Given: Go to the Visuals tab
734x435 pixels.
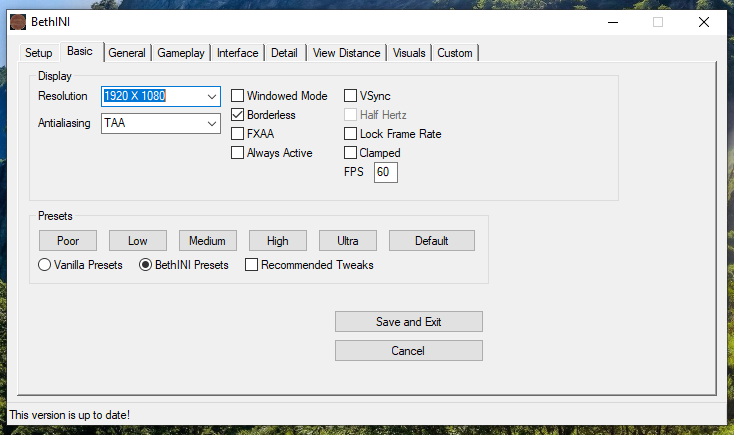Looking at the screenshot, I should click(409, 53).
